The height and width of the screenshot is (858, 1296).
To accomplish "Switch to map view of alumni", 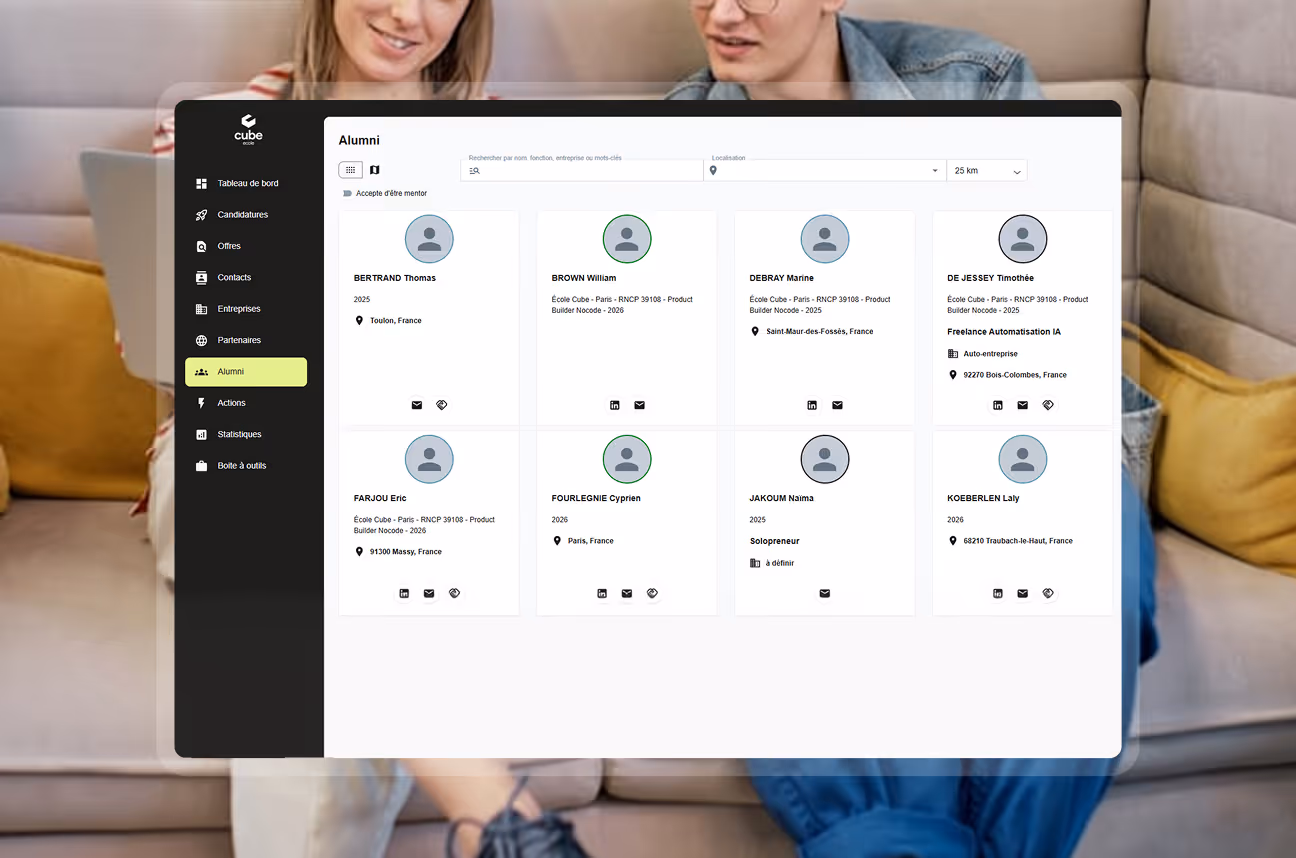I will tap(375, 170).
